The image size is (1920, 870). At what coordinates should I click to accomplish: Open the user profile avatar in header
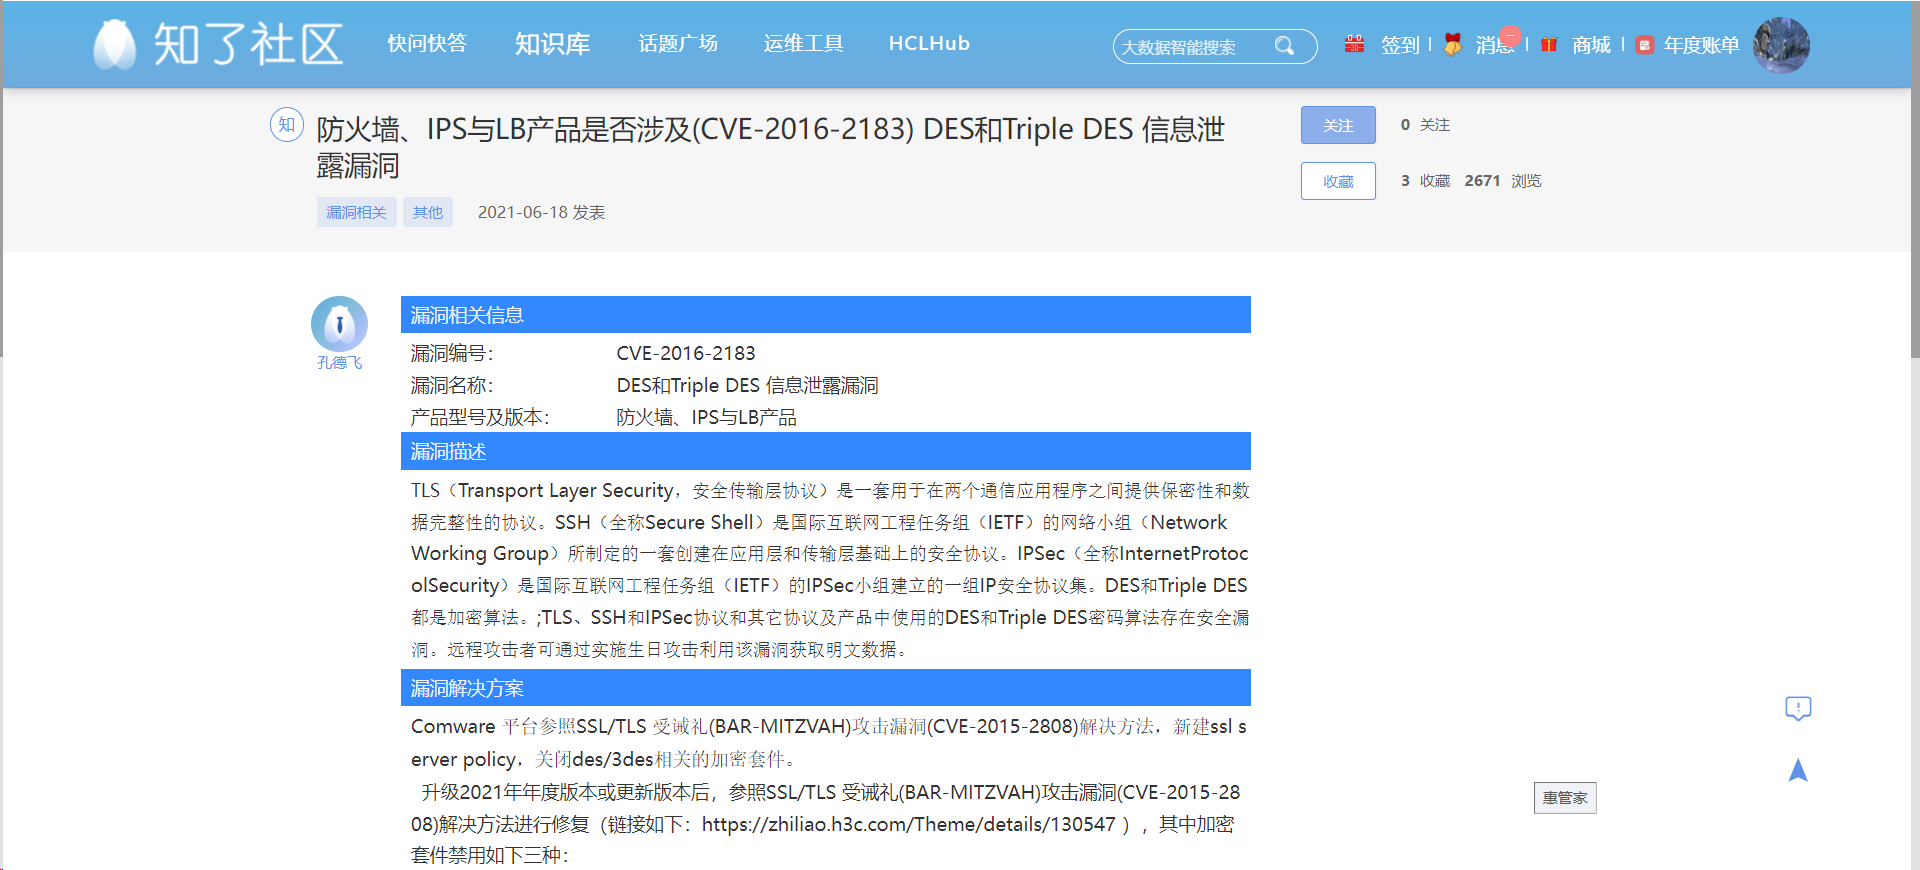1781,45
